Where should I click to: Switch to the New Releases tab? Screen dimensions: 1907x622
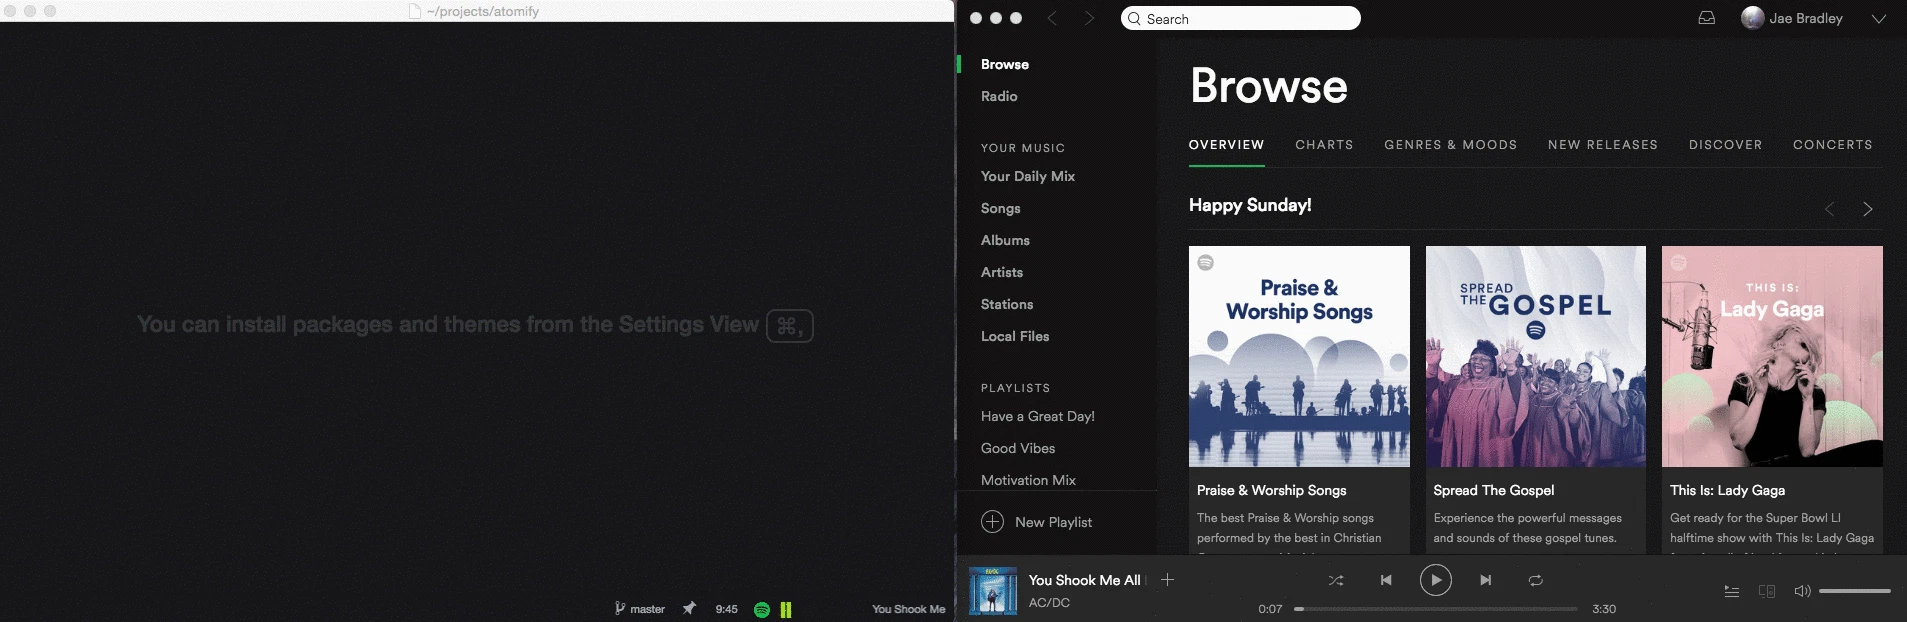coord(1603,145)
